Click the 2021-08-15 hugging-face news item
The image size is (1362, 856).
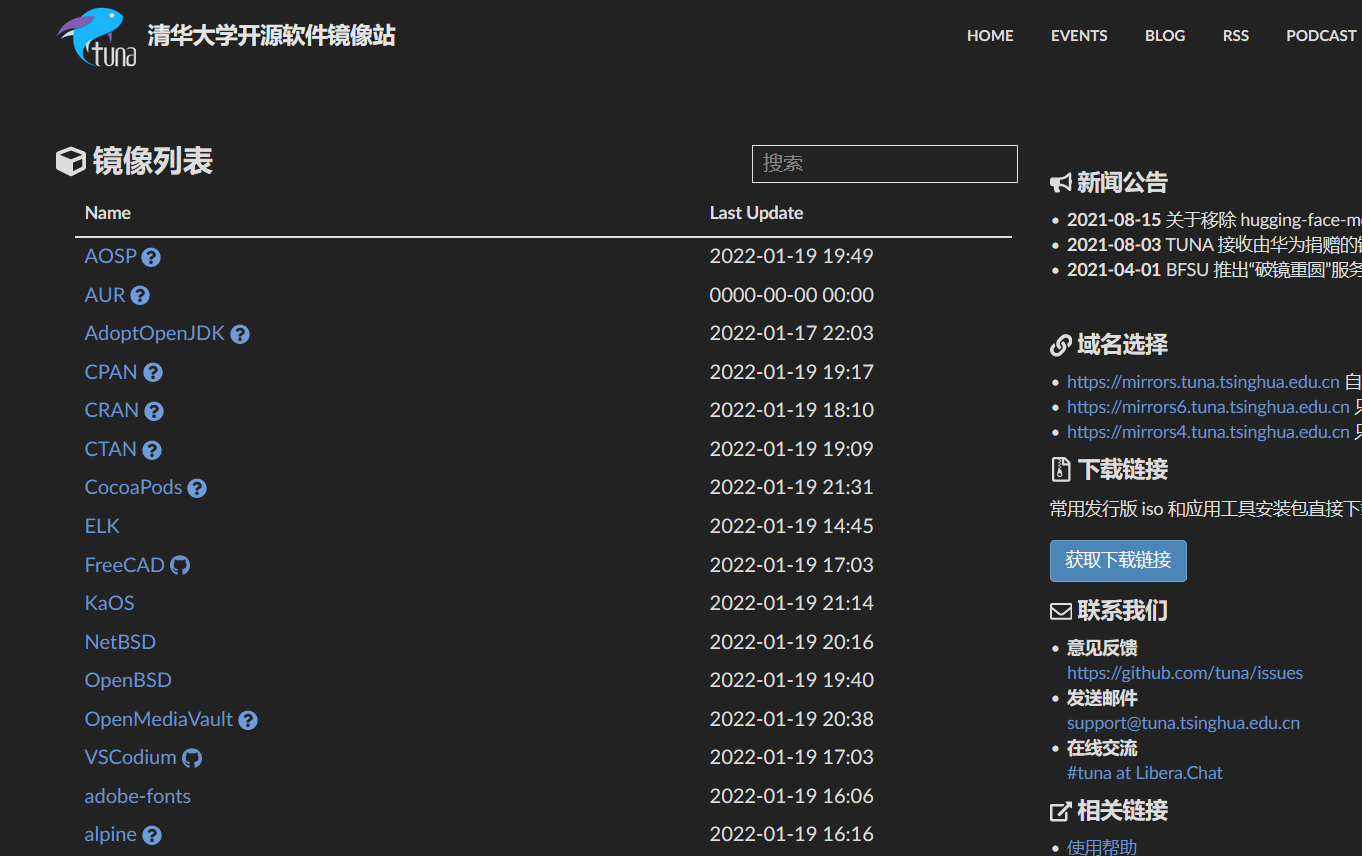click(1214, 220)
